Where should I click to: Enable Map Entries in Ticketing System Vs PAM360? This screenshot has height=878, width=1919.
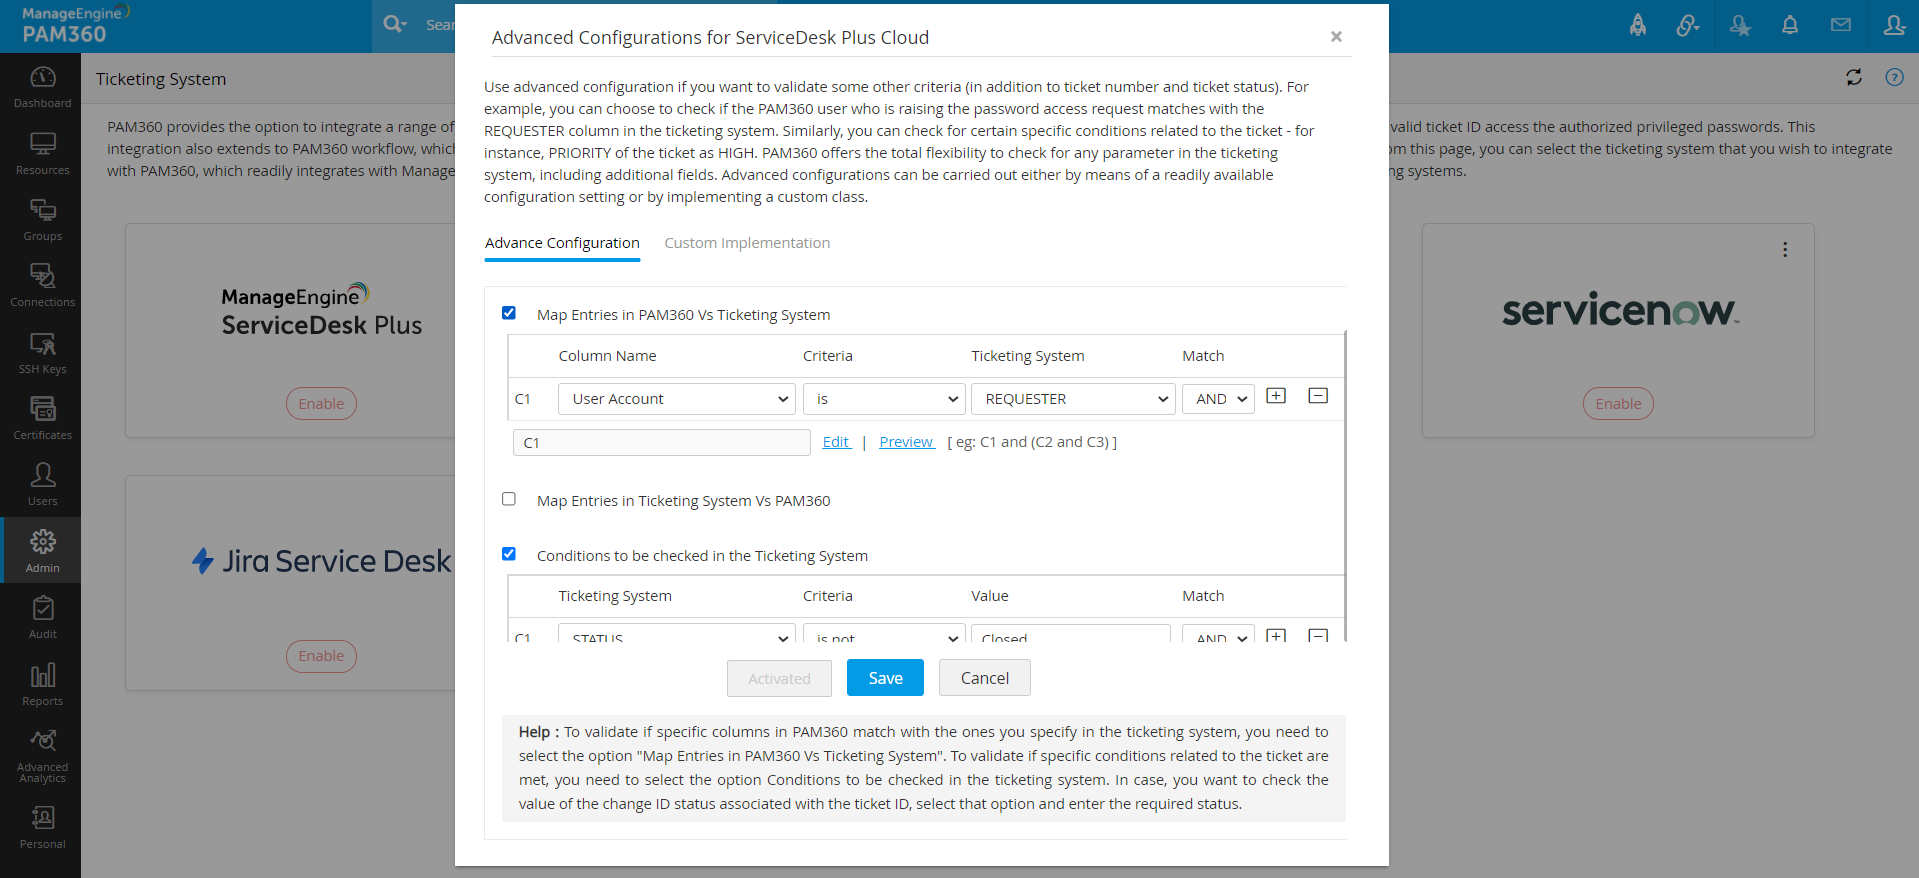pos(509,499)
